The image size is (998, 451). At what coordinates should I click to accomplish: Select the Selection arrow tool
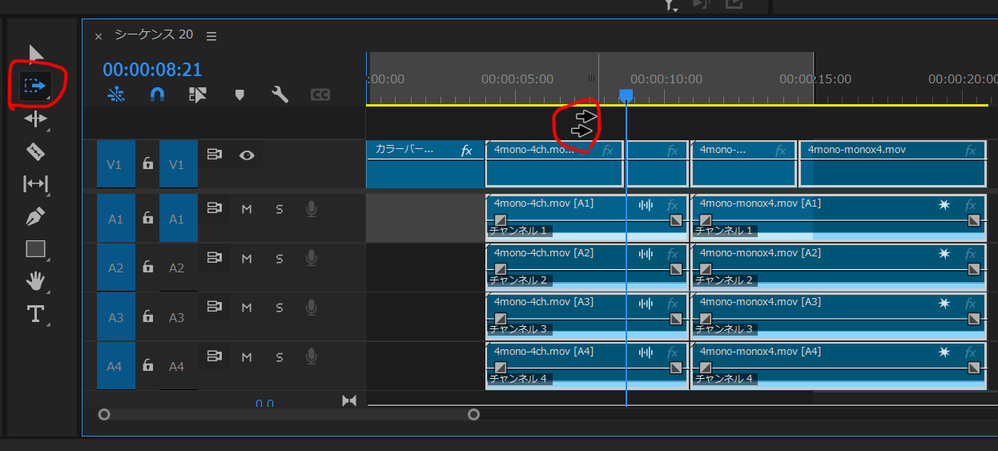click(x=36, y=54)
